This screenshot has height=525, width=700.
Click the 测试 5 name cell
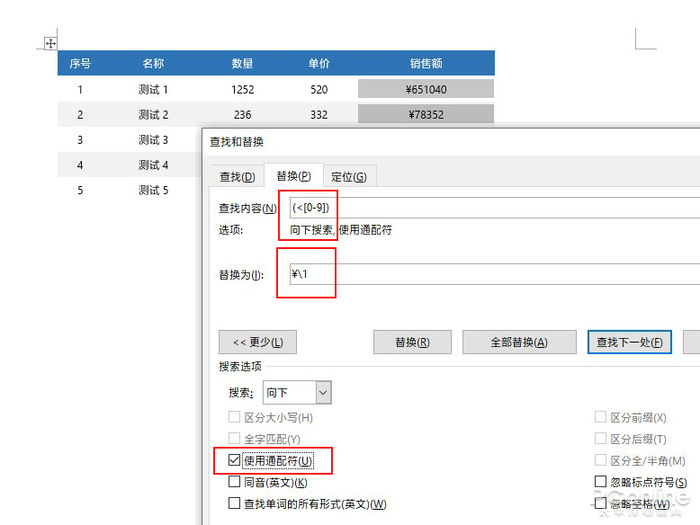coord(153,190)
